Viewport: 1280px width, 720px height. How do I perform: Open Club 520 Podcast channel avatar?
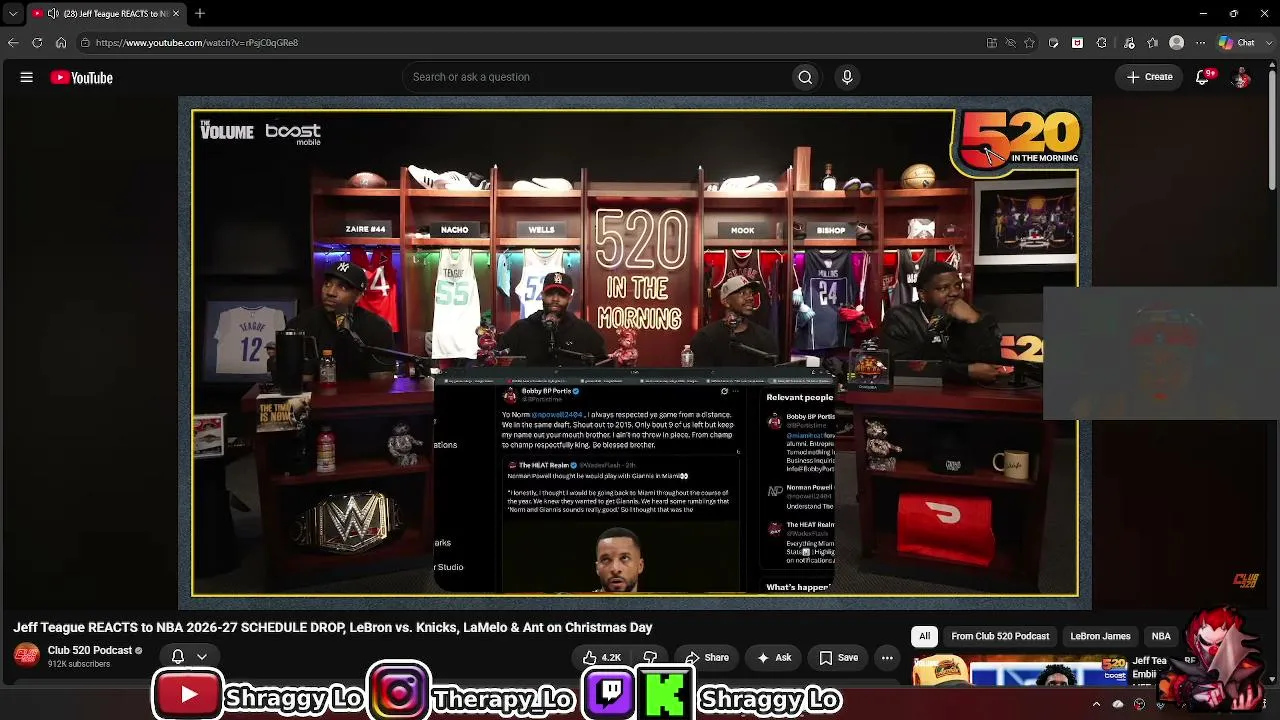26,655
